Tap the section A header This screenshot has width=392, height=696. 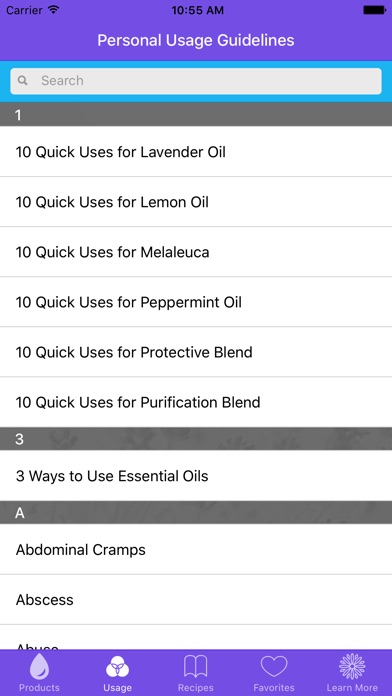(x=196, y=513)
